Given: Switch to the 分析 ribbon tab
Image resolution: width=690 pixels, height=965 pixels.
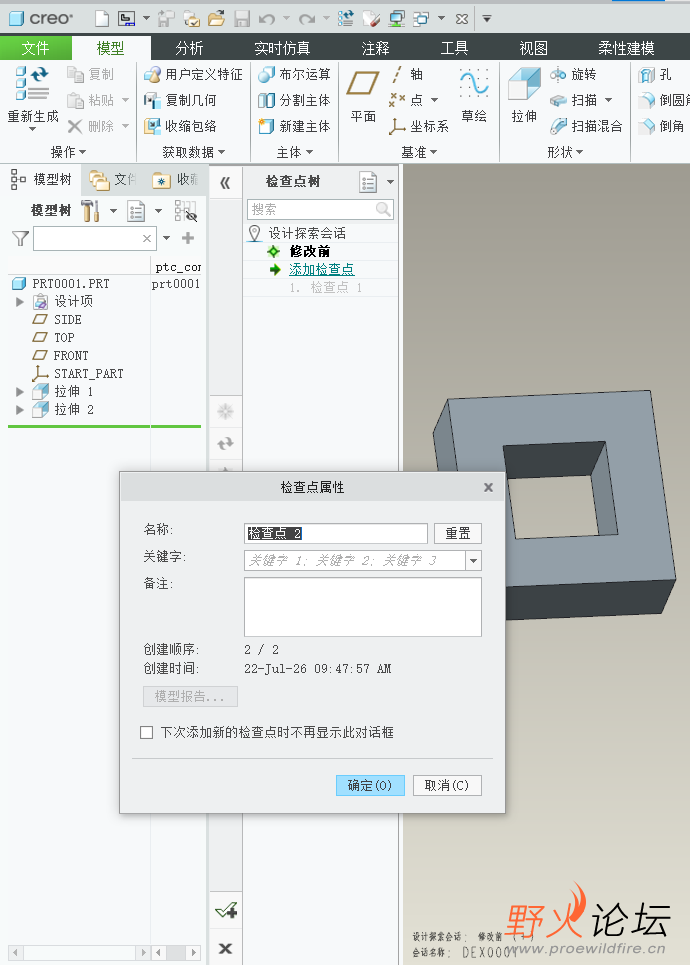Looking at the screenshot, I should click(x=189, y=48).
